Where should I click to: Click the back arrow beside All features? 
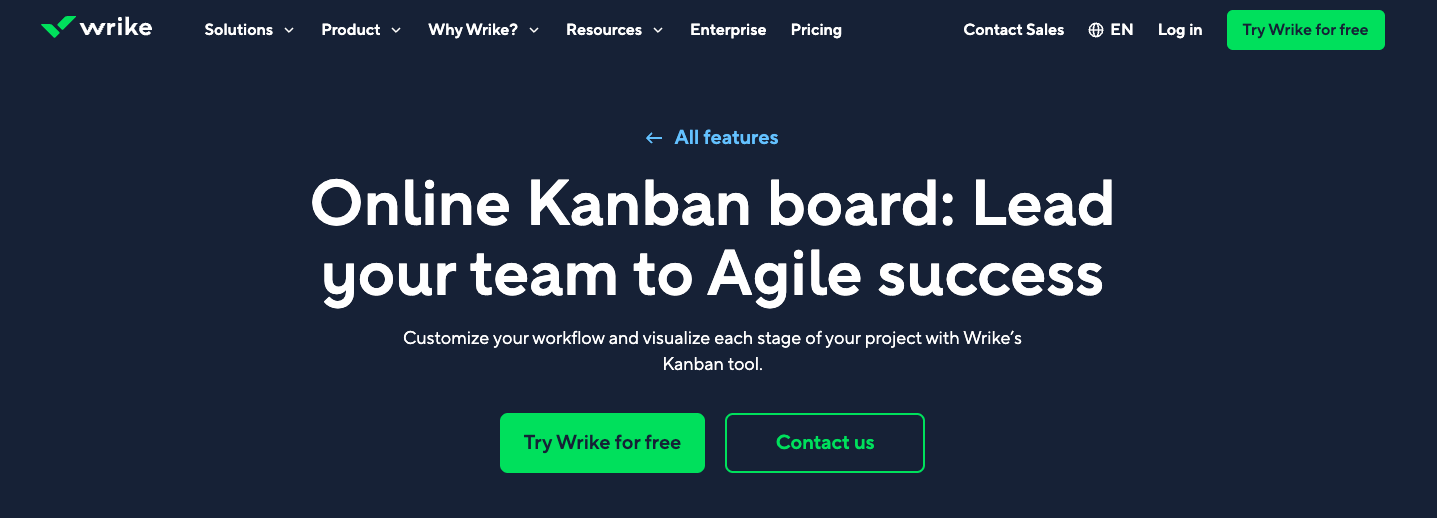[654, 138]
